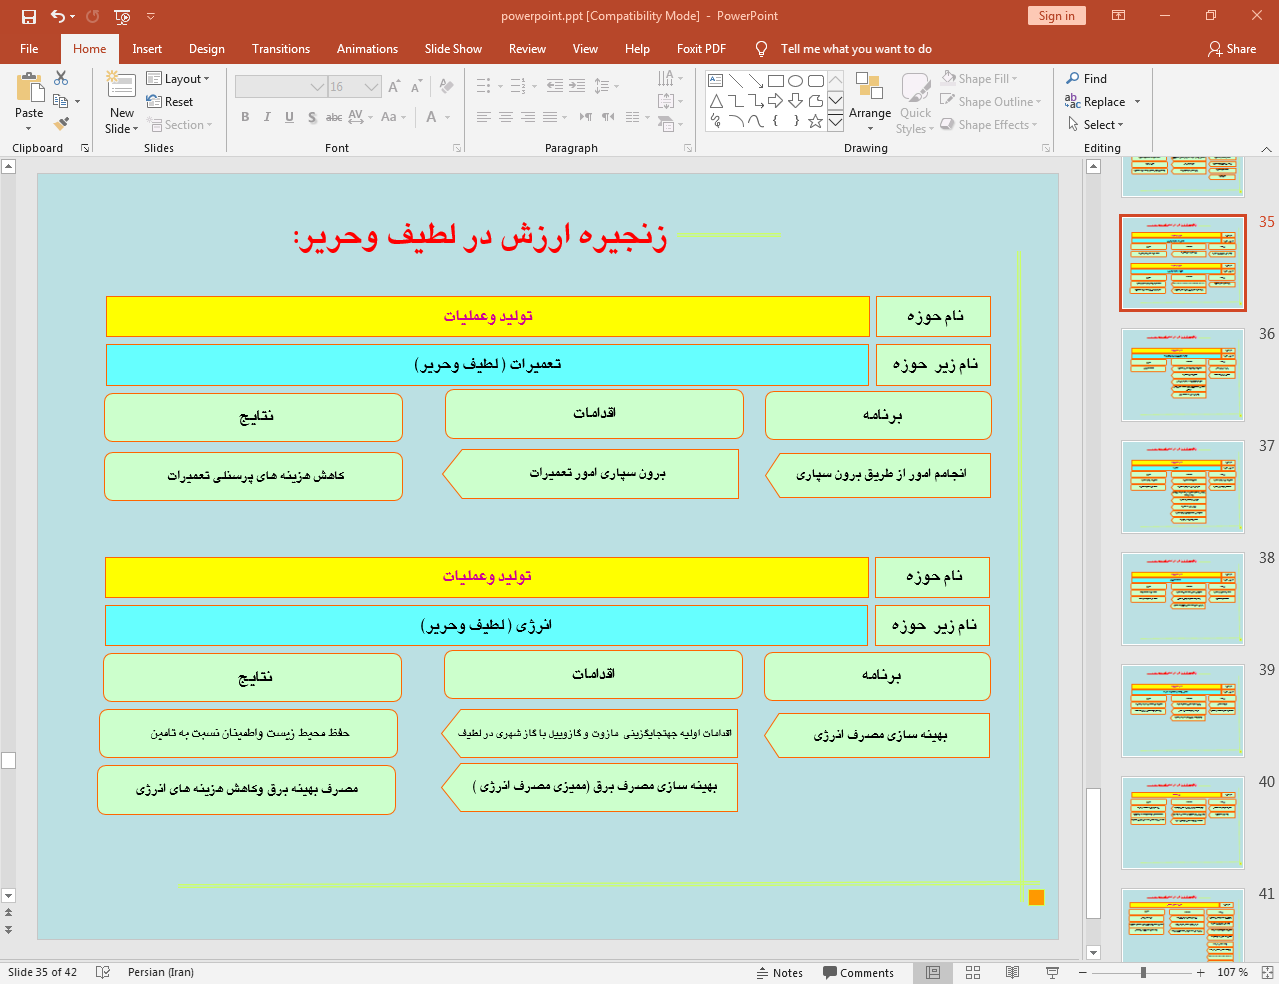Insert a New Slide
The image size is (1279, 984).
click(122, 103)
